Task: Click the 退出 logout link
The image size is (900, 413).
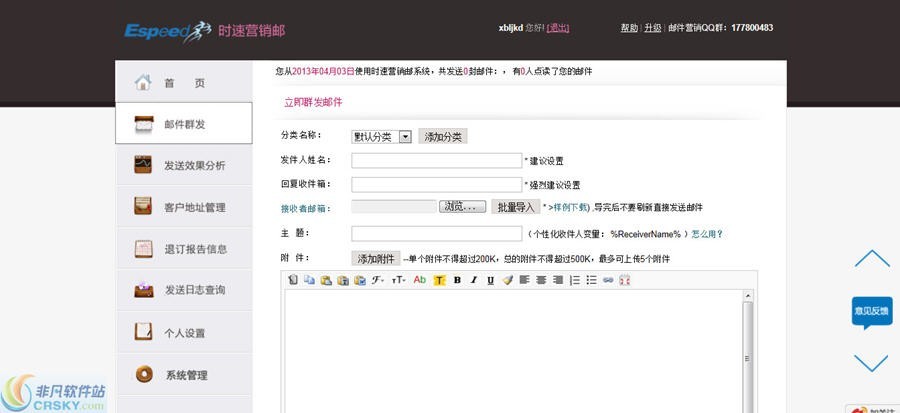Action: 558,28
